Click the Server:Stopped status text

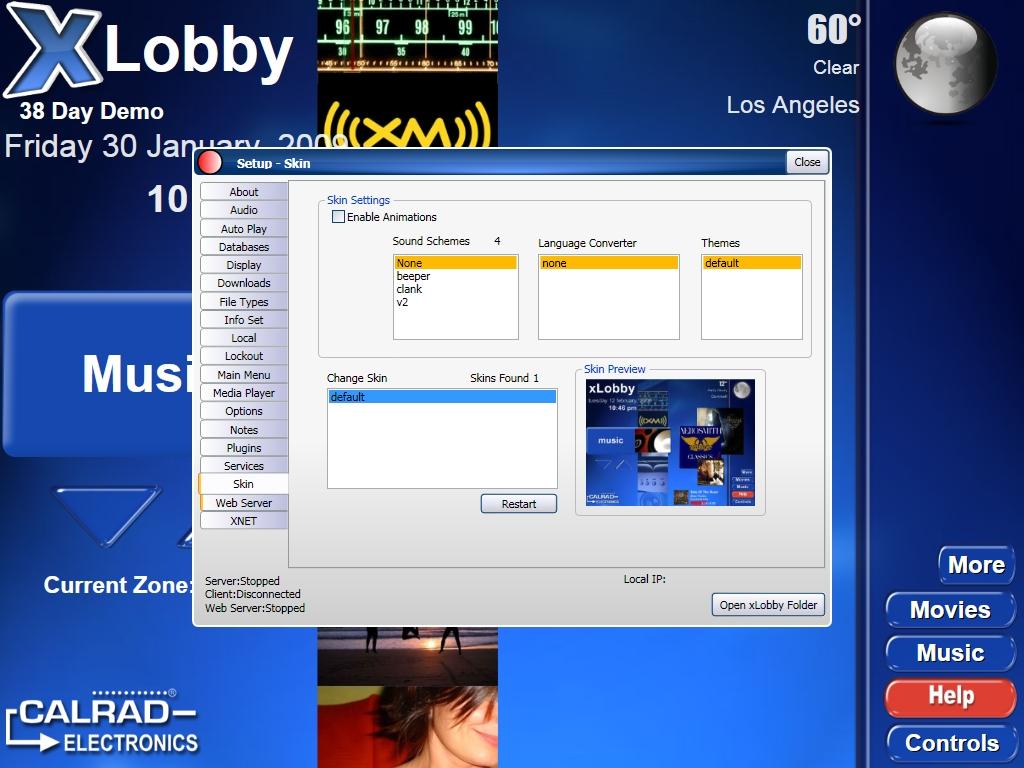click(x=242, y=581)
